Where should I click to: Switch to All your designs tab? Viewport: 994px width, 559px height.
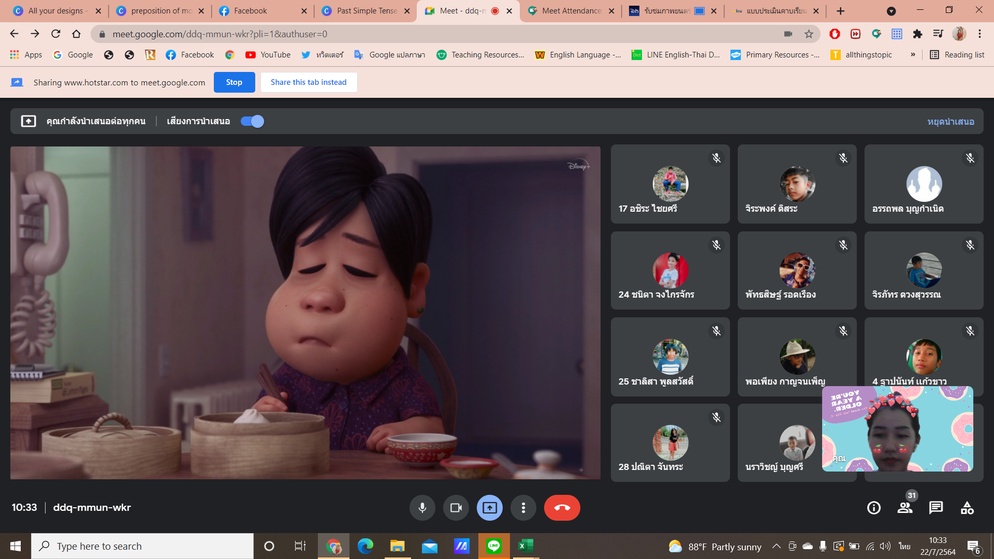pyautogui.click(x=56, y=11)
